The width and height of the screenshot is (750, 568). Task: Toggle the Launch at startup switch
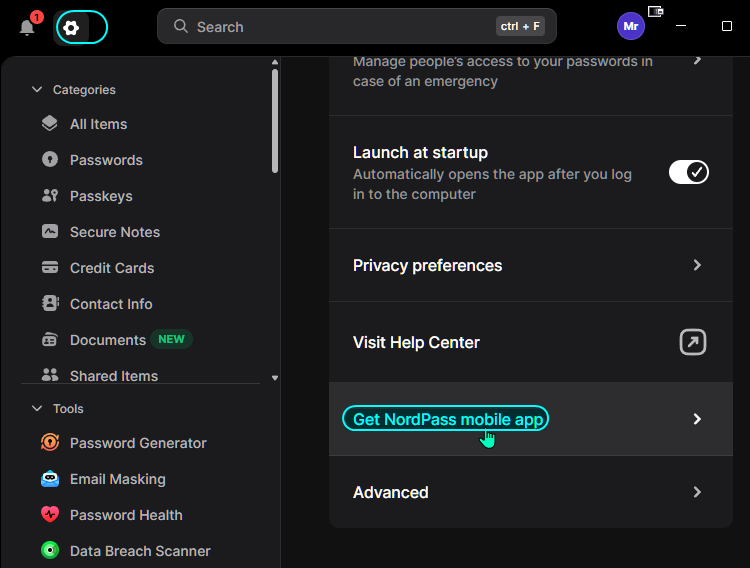(688, 172)
